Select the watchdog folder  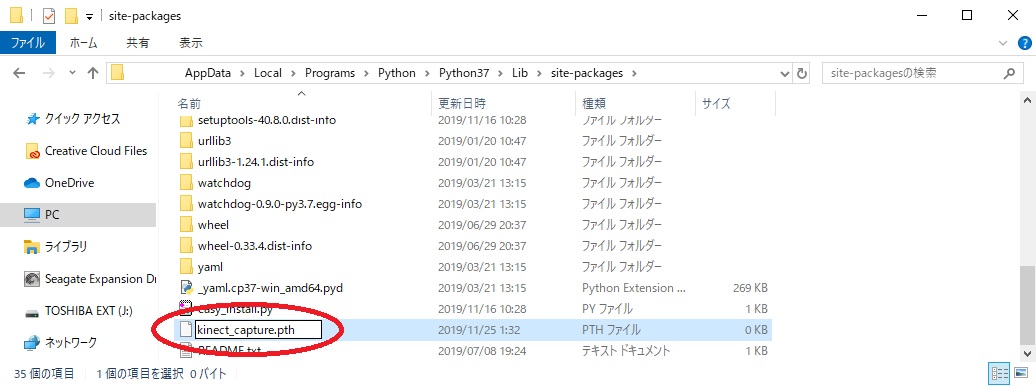(x=224, y=182)
